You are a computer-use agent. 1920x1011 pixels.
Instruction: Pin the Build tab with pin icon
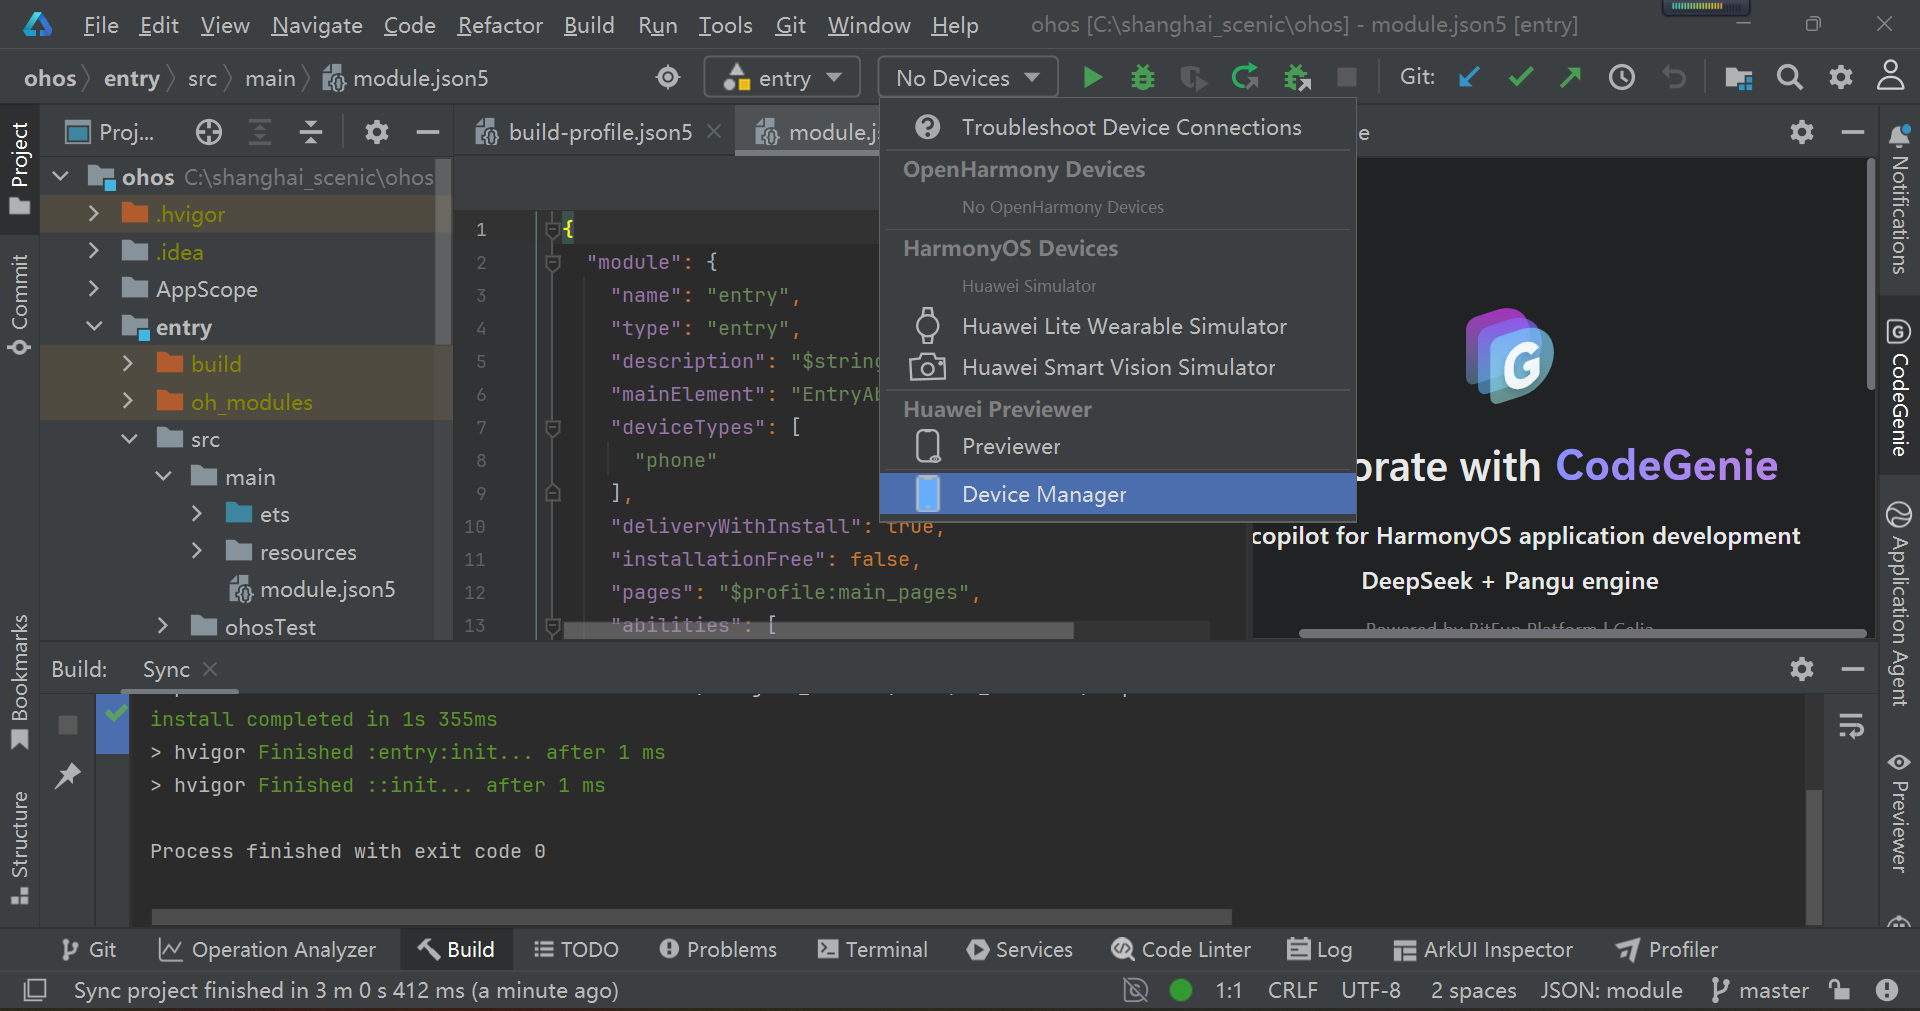(68, 775)
